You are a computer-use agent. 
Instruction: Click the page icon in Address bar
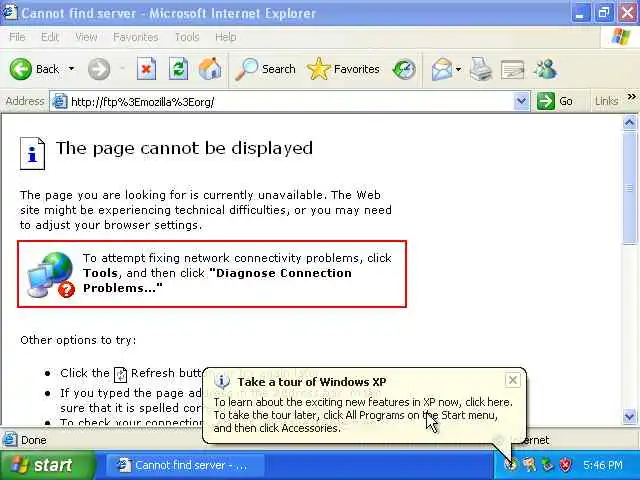(60, 101)
